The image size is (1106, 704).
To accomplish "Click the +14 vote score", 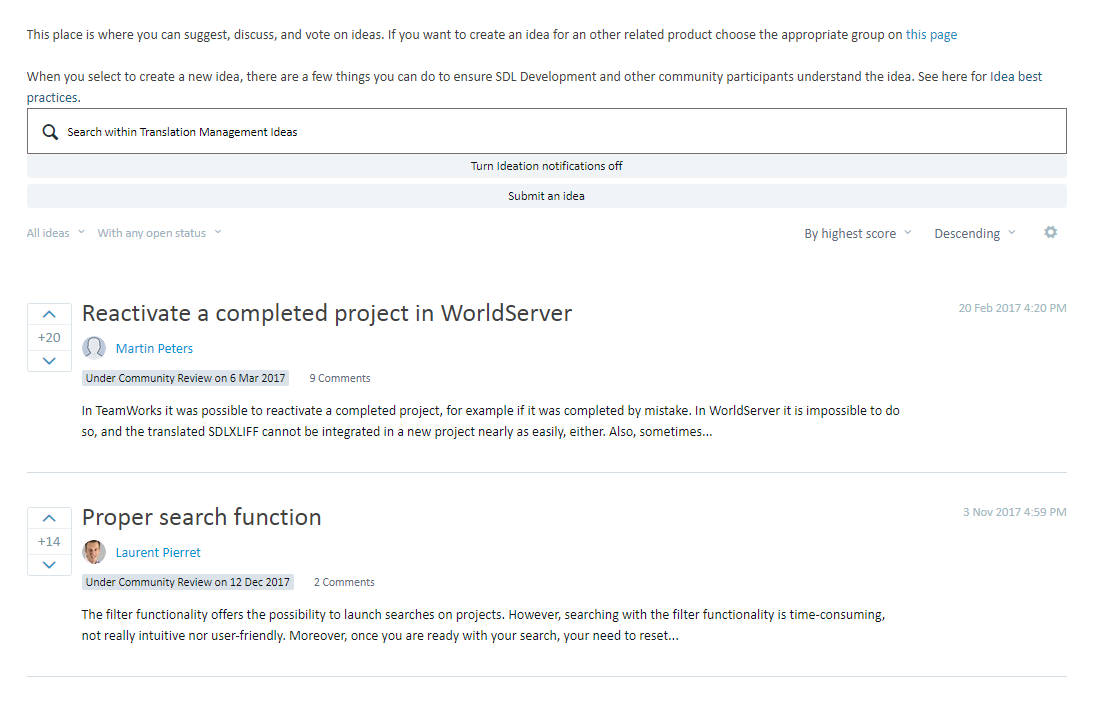I will (49, 542).
